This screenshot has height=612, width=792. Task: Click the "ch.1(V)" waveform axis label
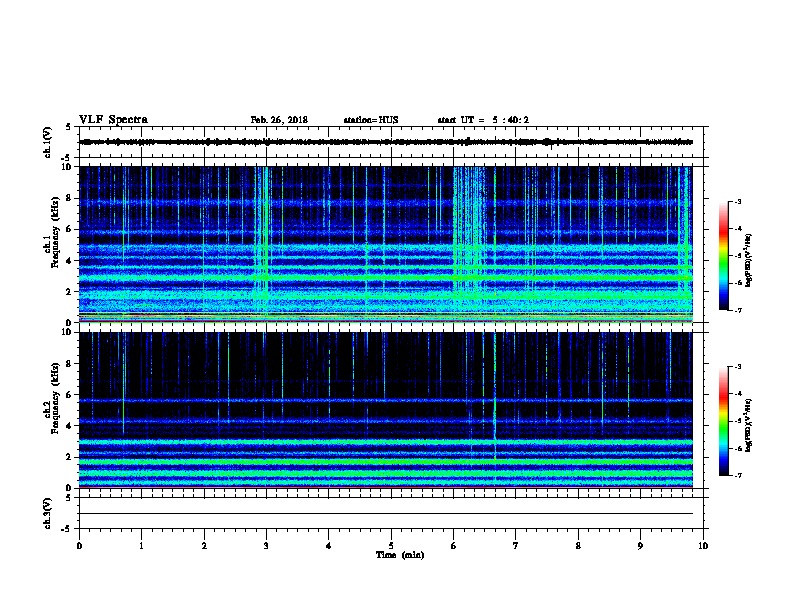click(x=48, y=142)
